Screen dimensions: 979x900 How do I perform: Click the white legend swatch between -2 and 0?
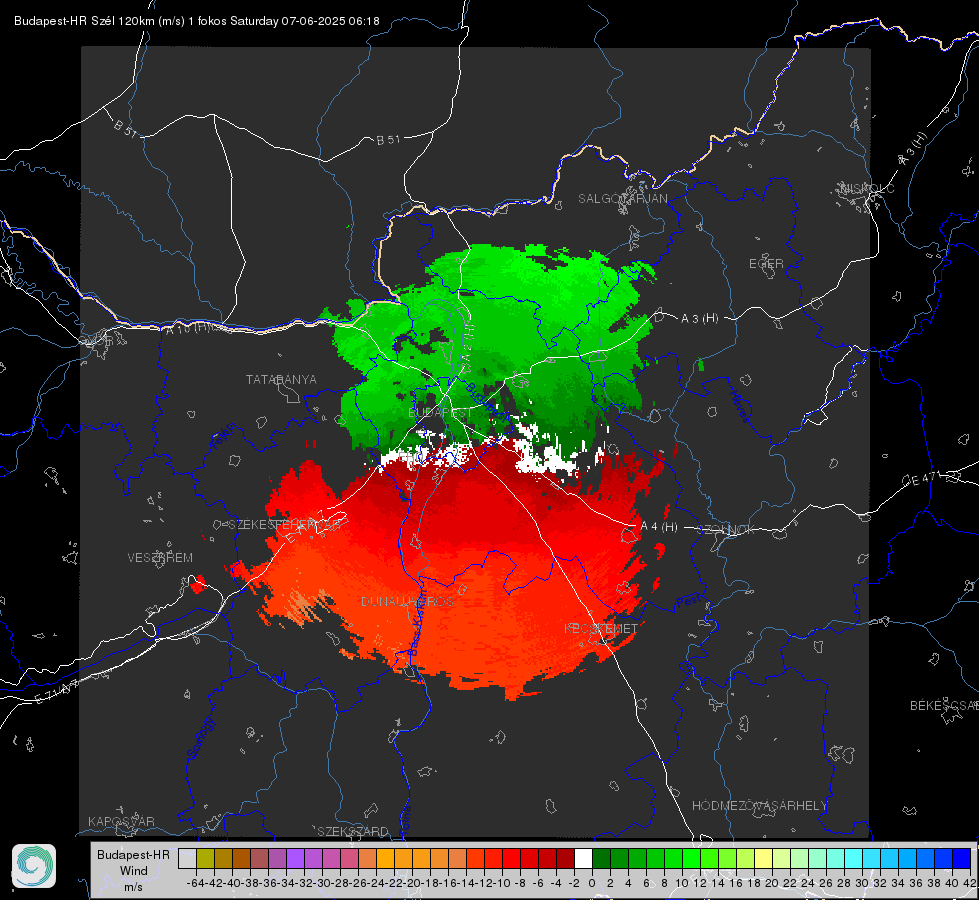[583, 859]
